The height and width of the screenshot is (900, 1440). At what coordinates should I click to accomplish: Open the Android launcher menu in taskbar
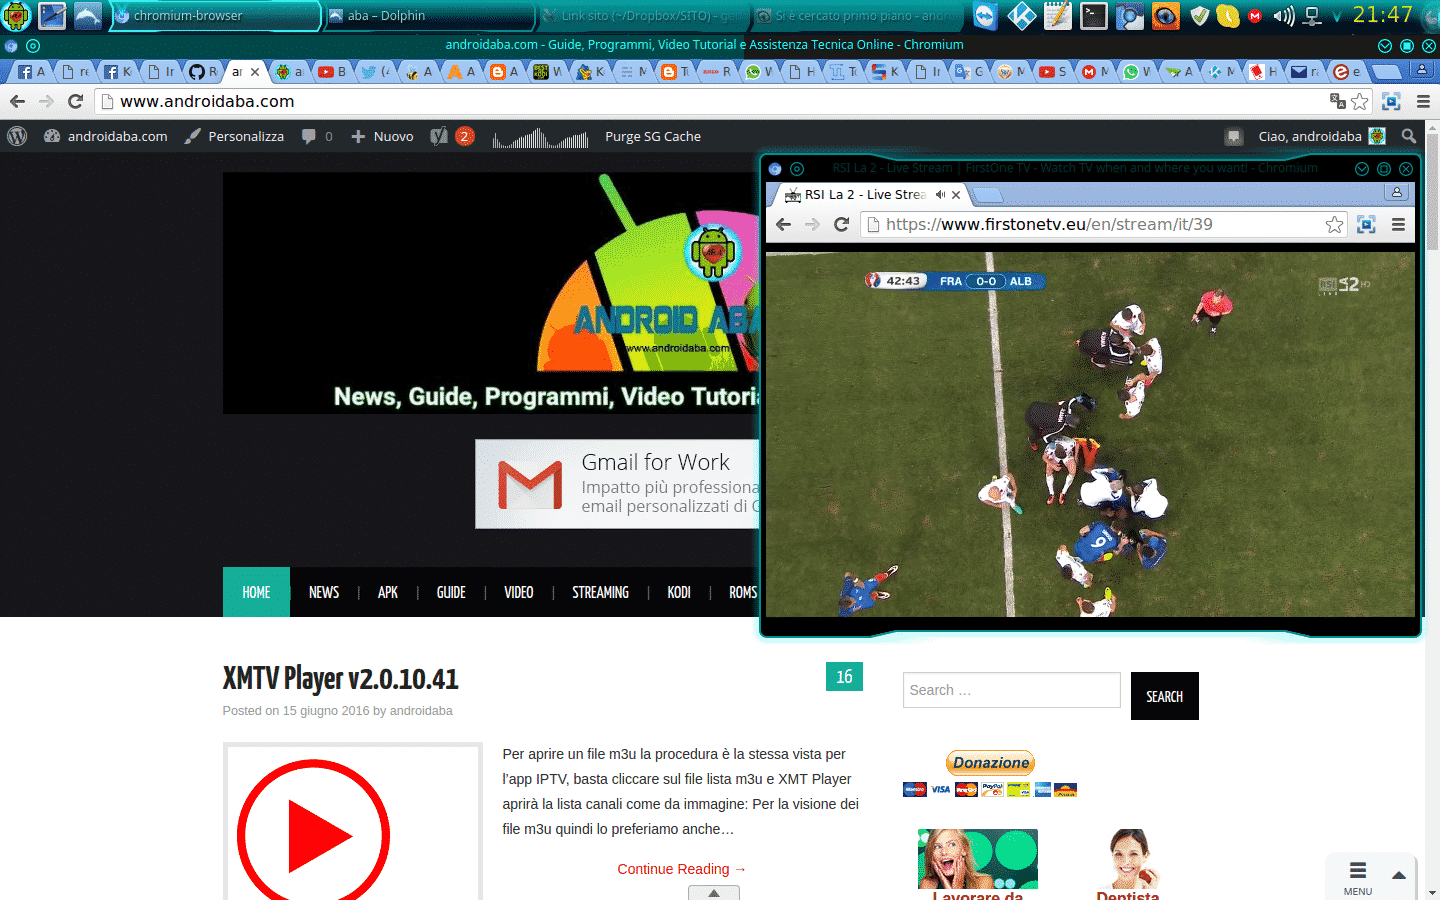click(17, 16)
